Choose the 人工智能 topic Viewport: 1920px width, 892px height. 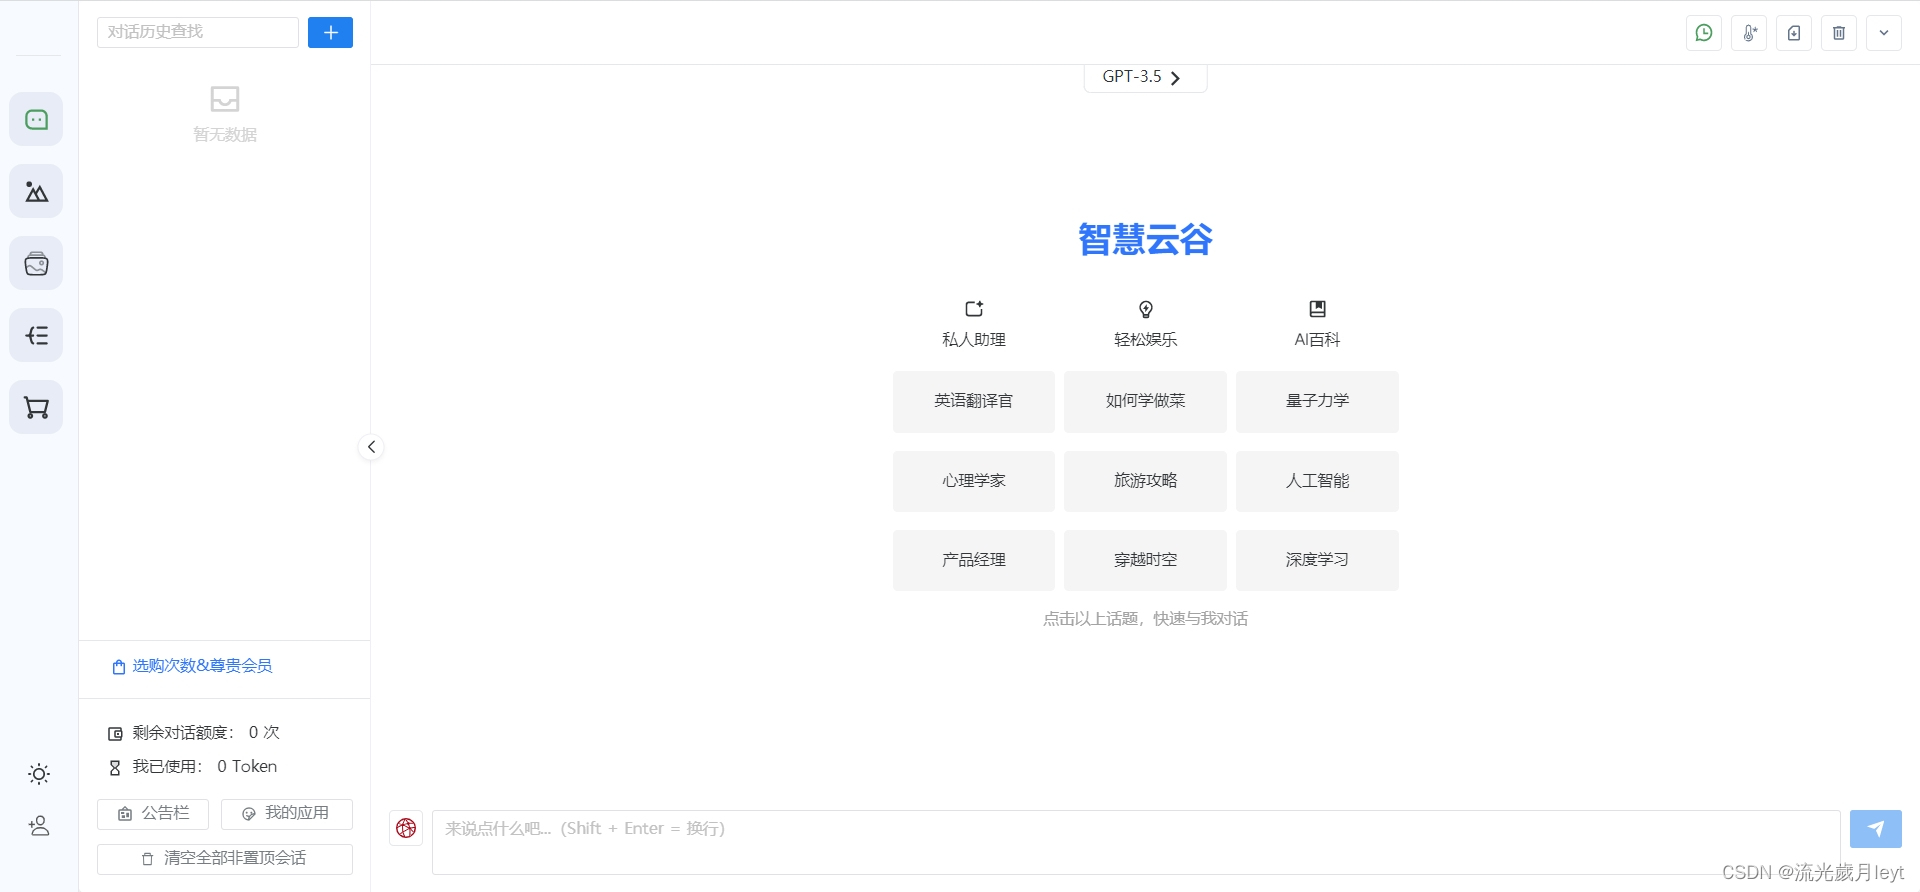(1317, 481)
